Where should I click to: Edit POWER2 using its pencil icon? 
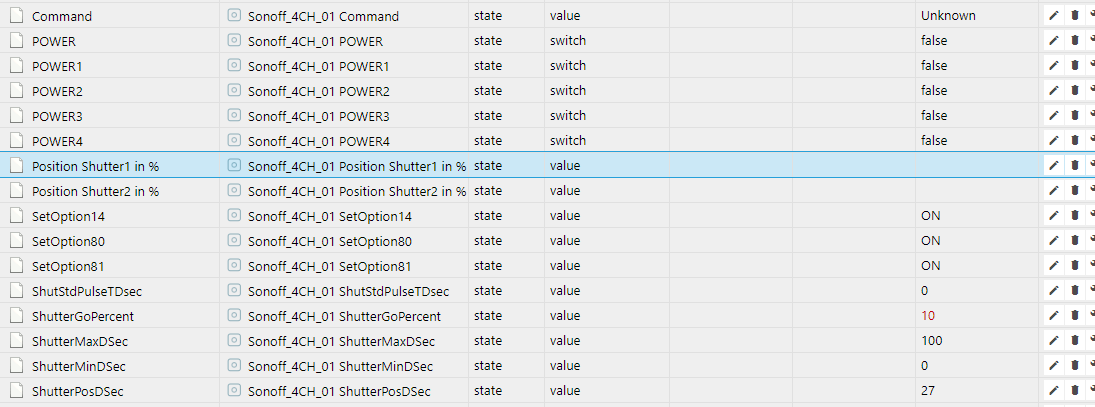pyautogui.click(x=1054, y=91)
